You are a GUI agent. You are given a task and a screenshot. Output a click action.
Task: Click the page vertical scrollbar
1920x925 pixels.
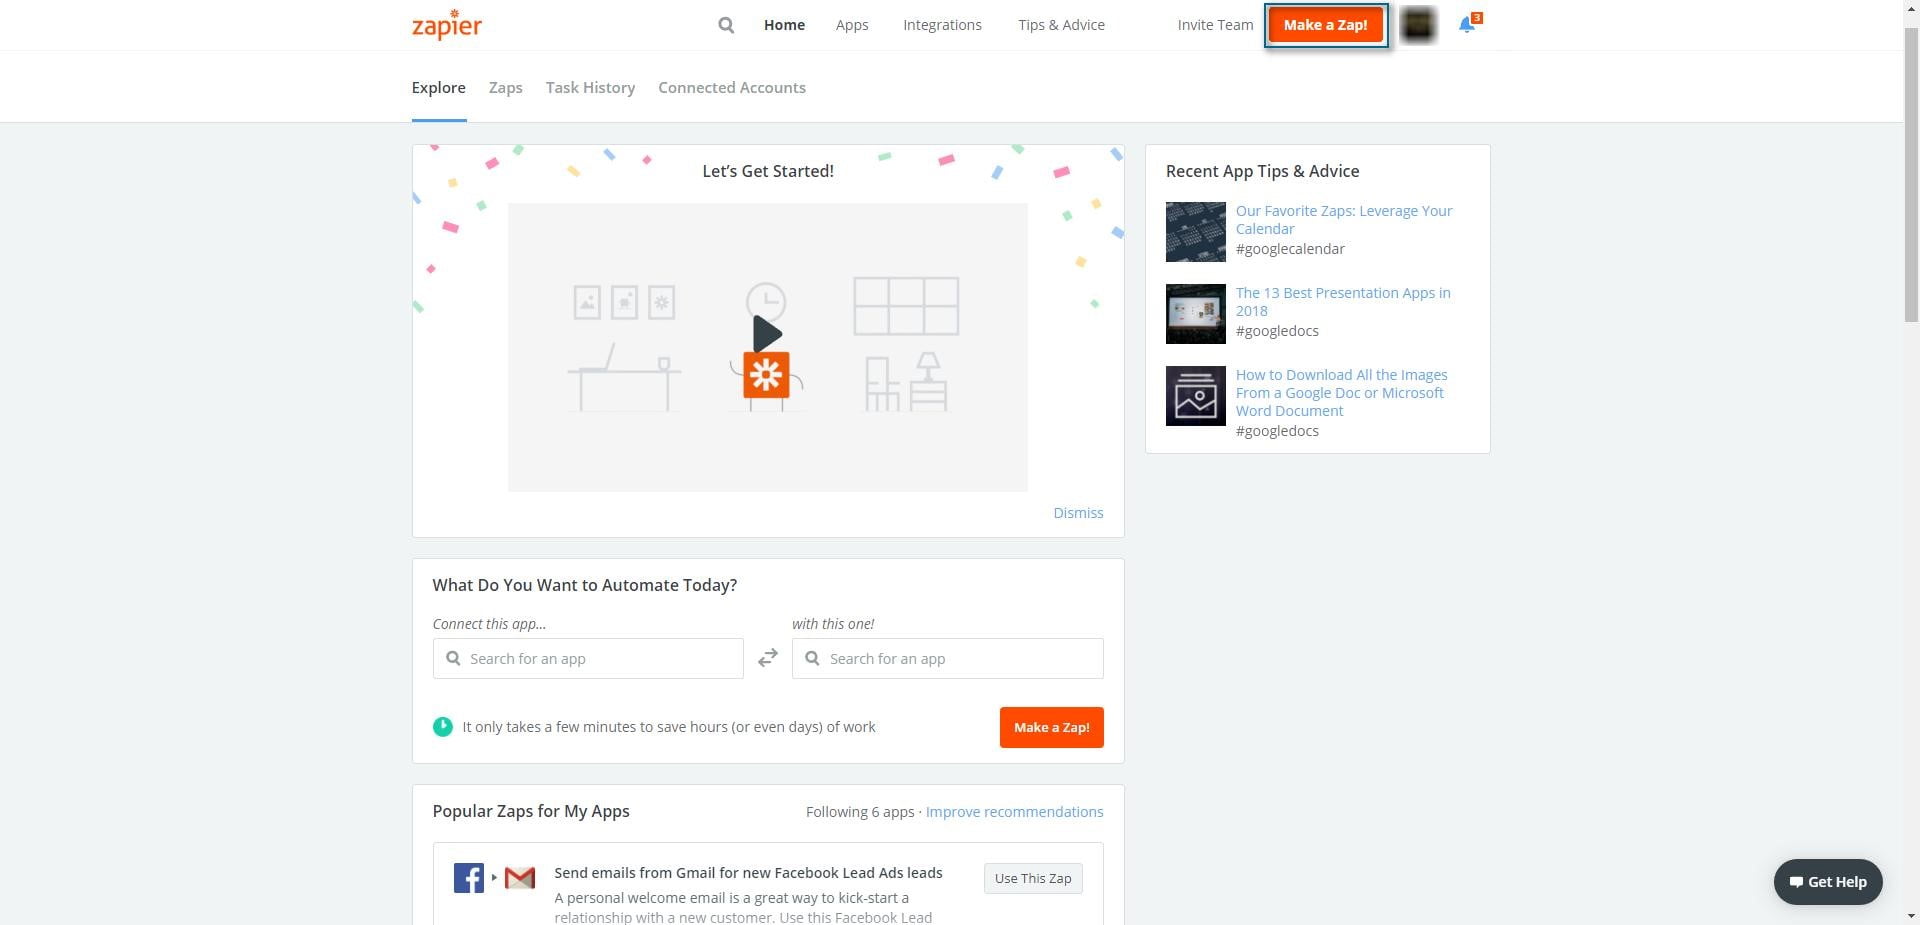pyautogui.click(x=1911, y=175)
